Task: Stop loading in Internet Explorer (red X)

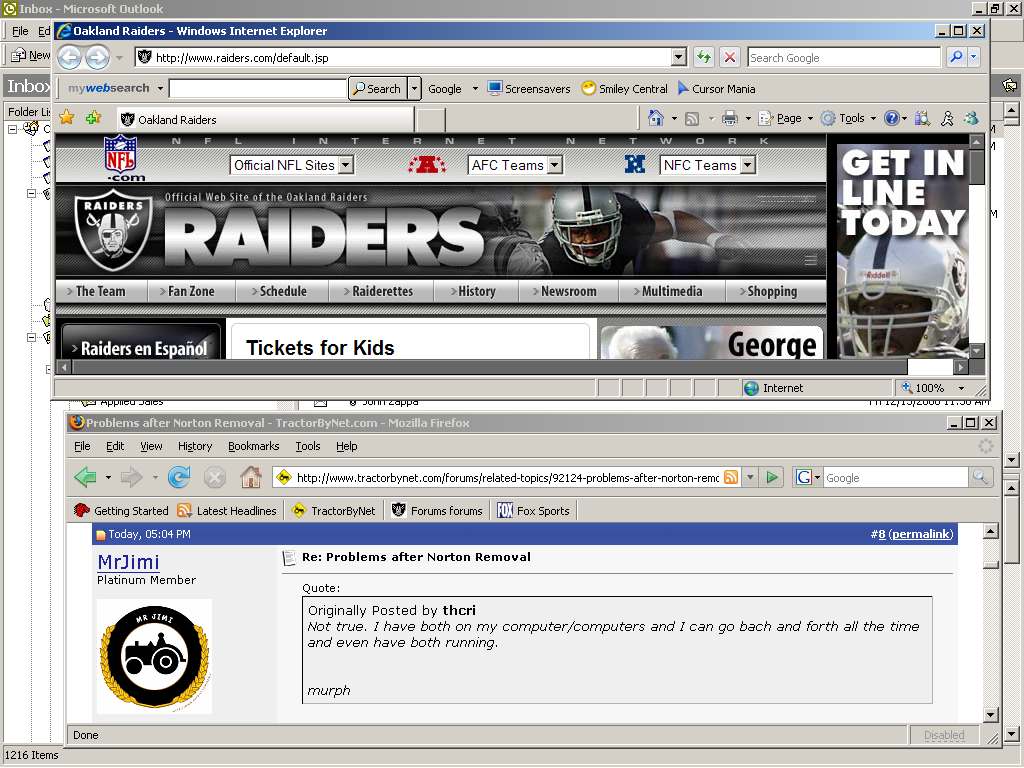Action: tap(729, 57)
